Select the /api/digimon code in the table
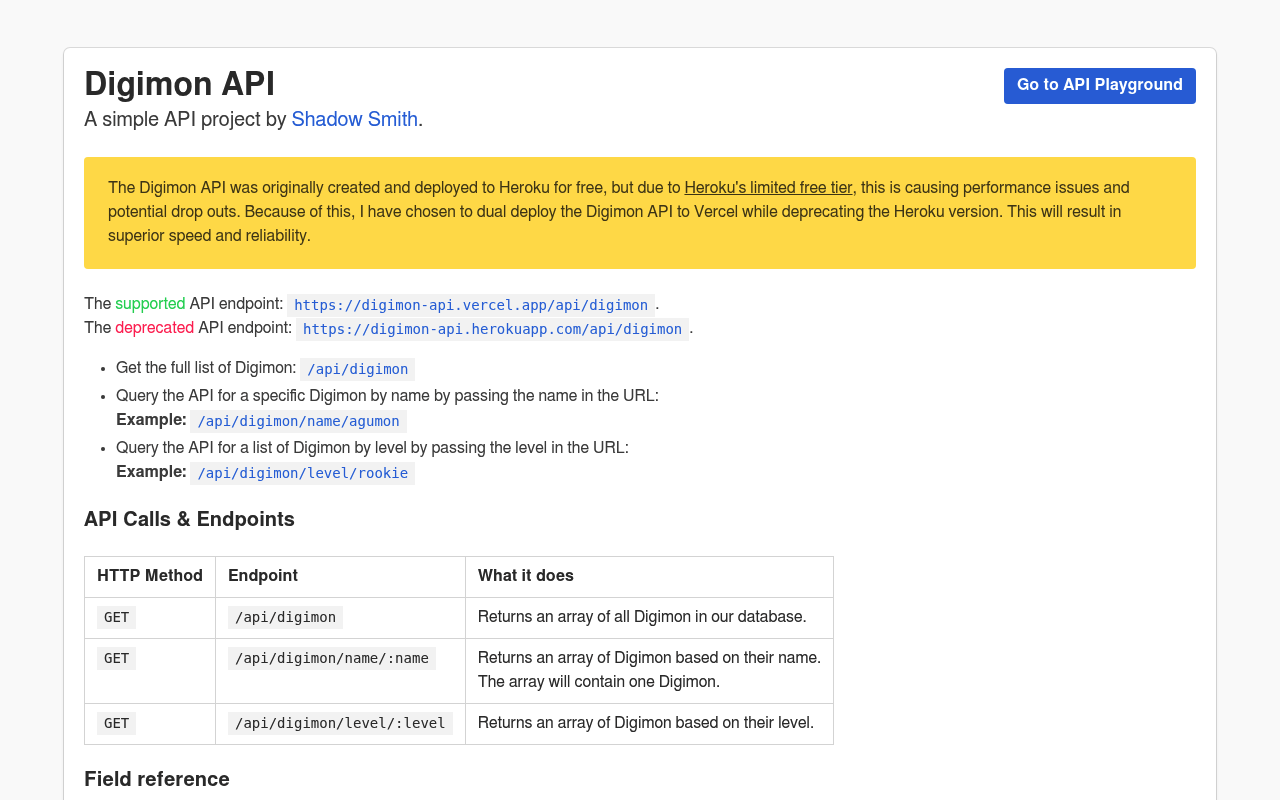The height and width of the screenshot is (800, 1280). pos(285,617)
